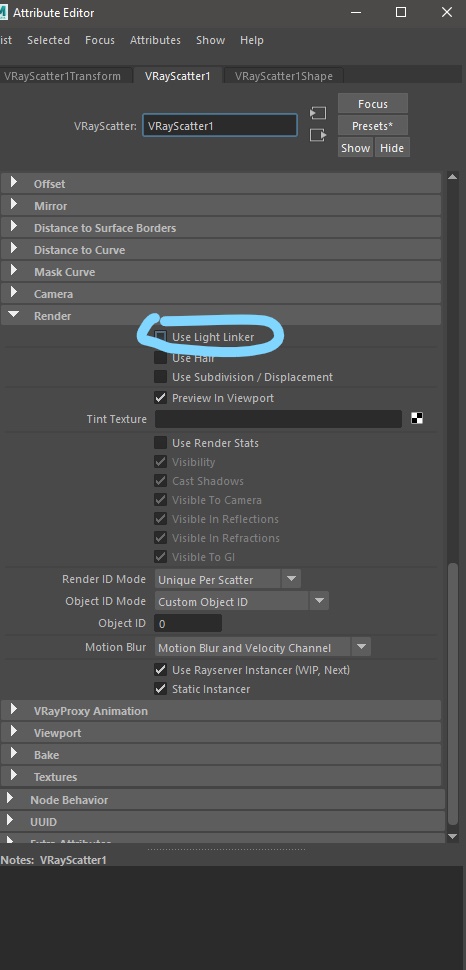This screenshot has width=466, height=970.
Task: Open the Object ID Mode dropdown
Action: point(241,601)
